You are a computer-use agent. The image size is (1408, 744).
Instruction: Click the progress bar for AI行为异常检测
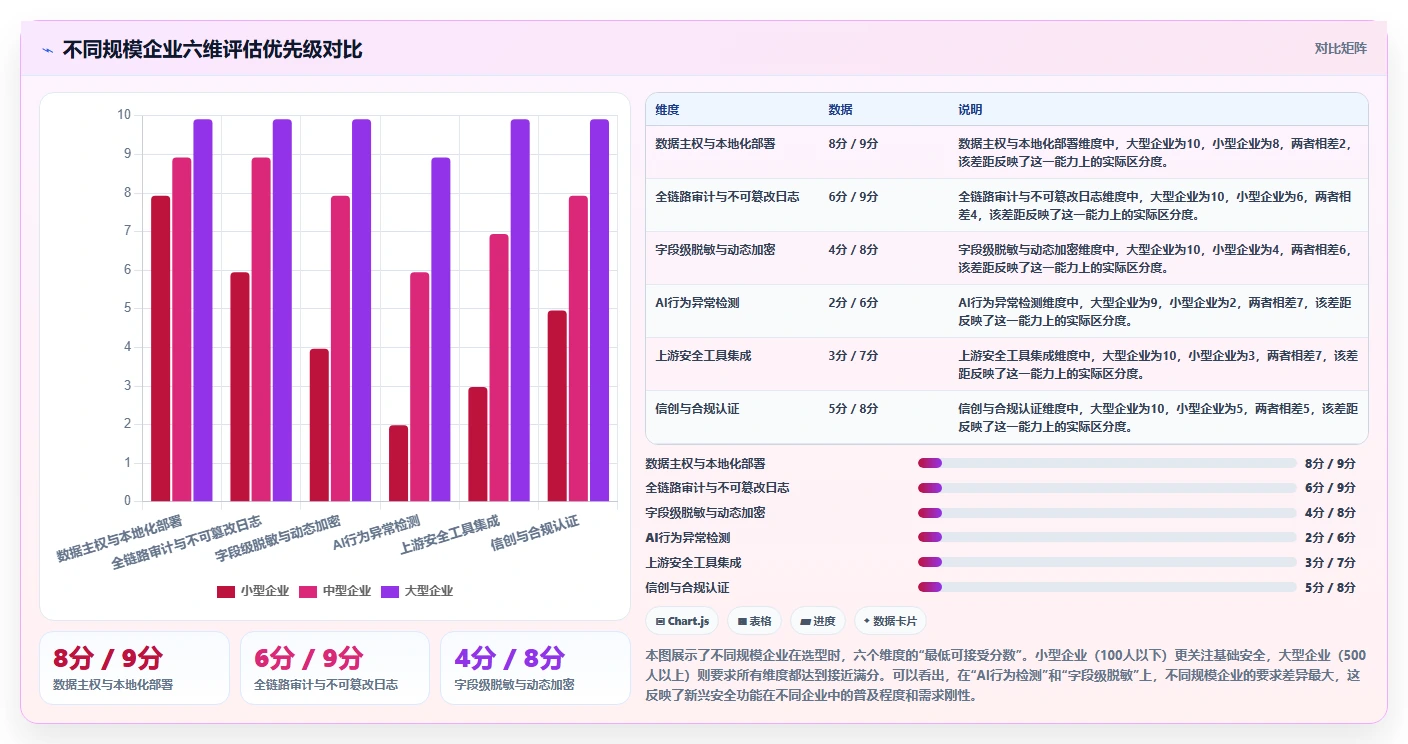click(x=1107, y=538)
